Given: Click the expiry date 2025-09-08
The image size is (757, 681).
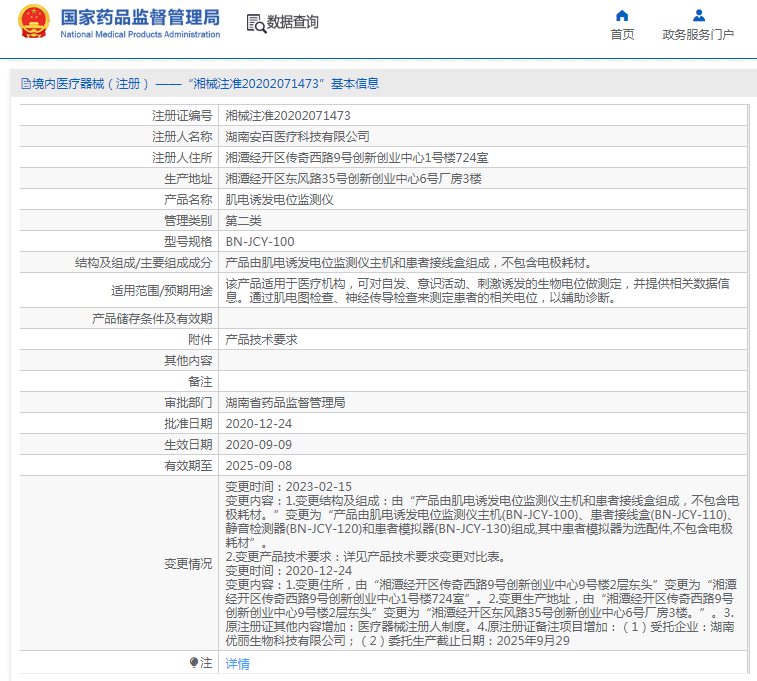Looking at the screenshot, I should click(x=259, y=465).
